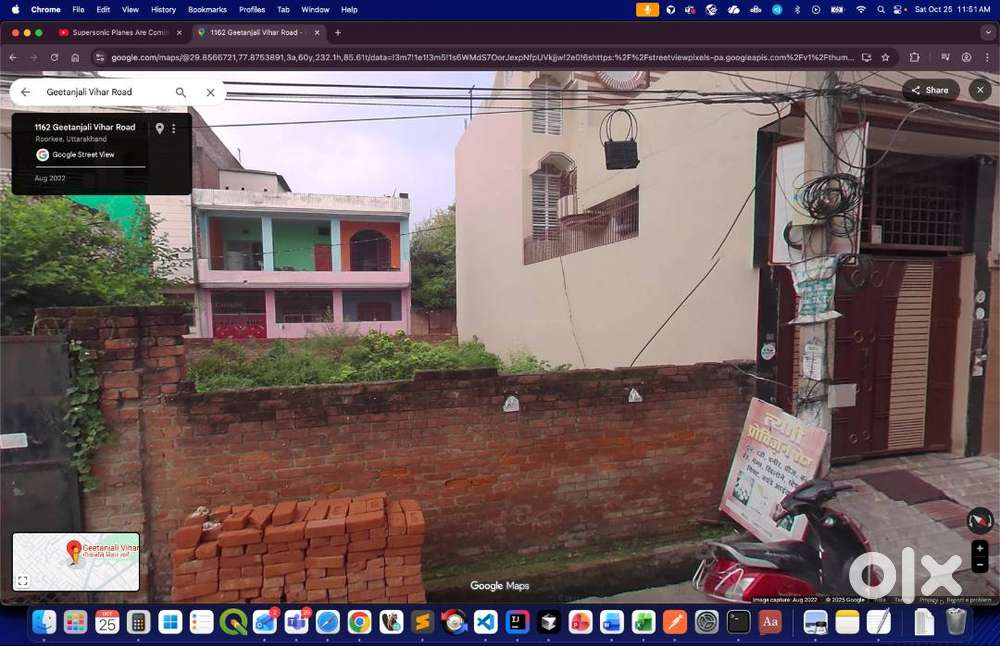Image resolution: width=1000 pixels, height=646 pixels.
Task: Click the Report a problem link
Action: coord(969,600)
